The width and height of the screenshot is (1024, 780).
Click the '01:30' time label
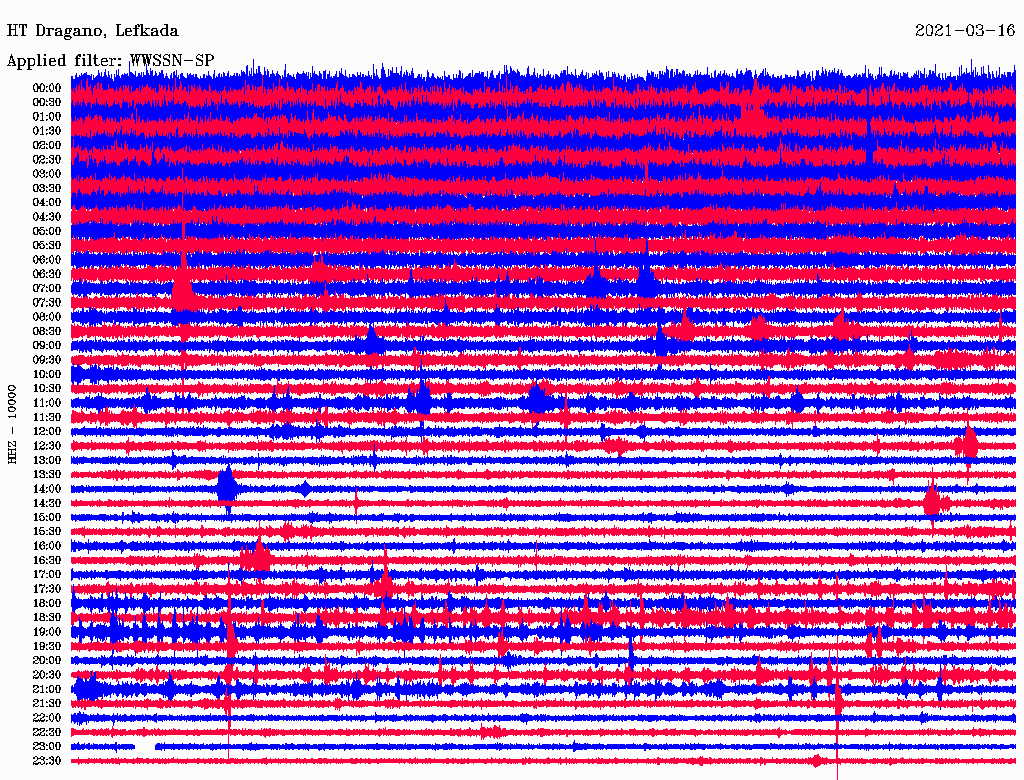47,131
